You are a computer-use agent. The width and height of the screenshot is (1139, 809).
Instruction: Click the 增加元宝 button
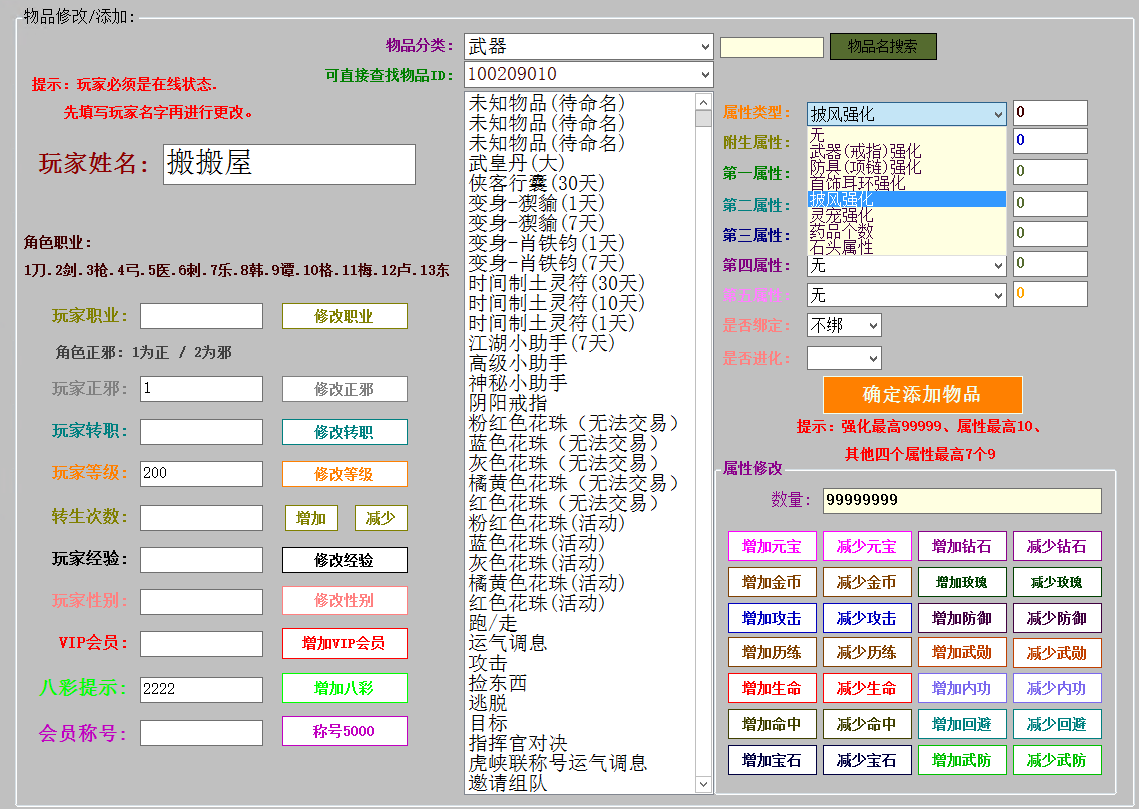pyautogui.click(x=771, y=547)
